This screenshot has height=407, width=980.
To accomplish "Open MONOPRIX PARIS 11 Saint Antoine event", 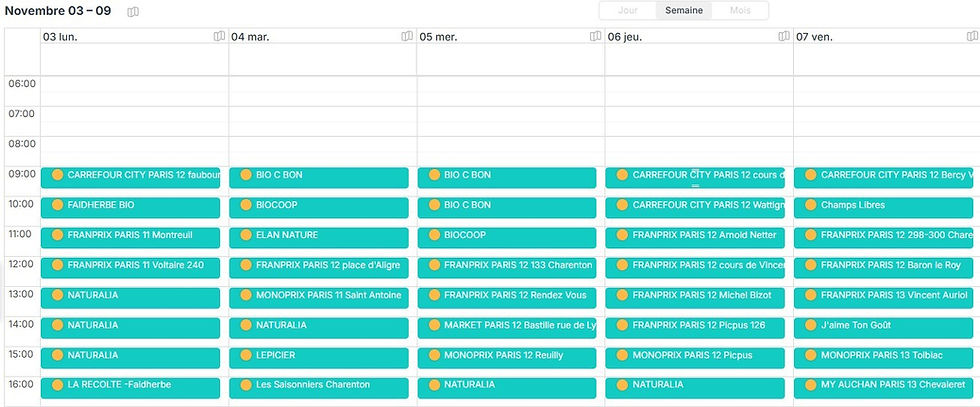I will click(x=319, y=298).
